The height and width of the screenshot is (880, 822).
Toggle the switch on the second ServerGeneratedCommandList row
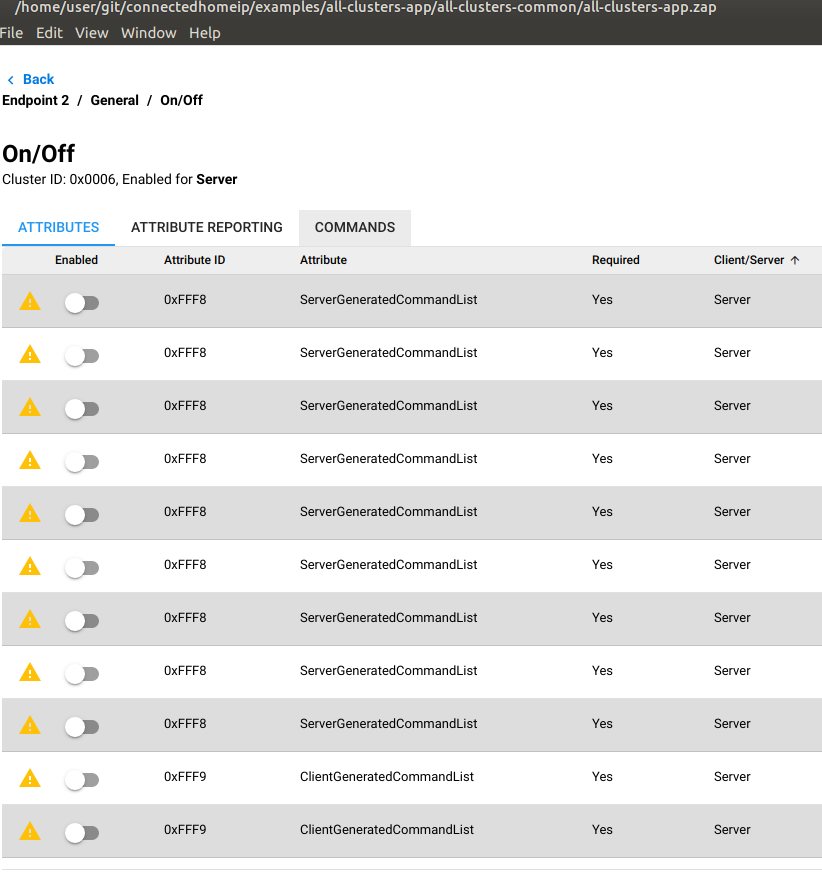click(x=82, y=354)
